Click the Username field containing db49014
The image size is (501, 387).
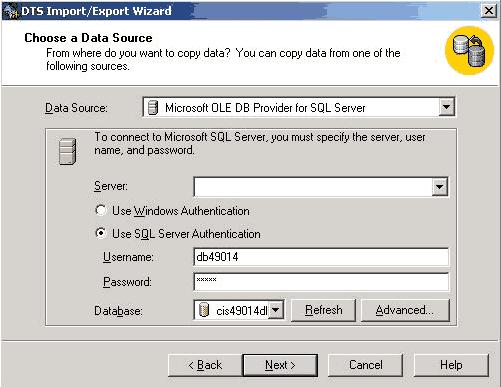[x=321, y=257]
